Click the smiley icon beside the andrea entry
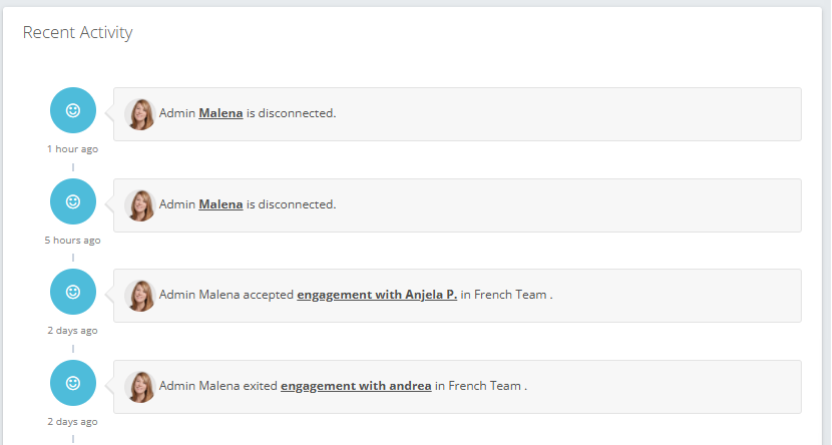 click(x=73, y=383)
